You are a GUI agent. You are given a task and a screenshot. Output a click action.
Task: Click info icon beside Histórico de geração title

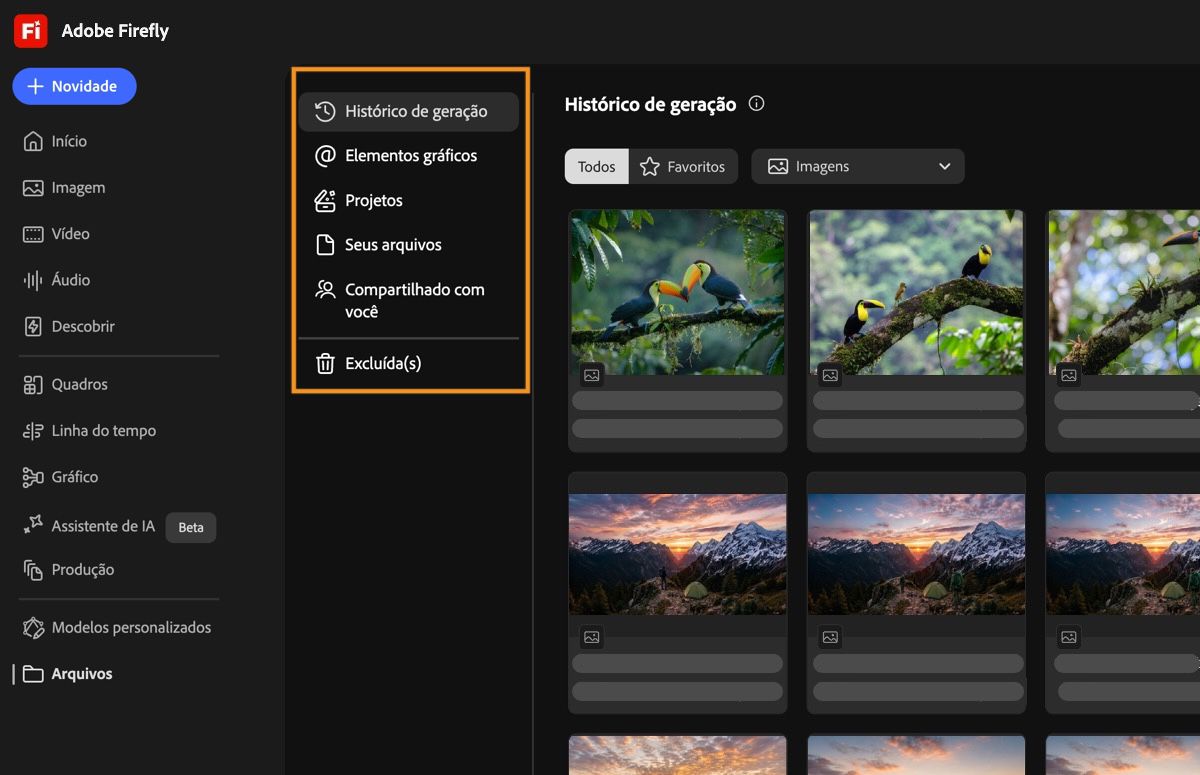(756, 104)
